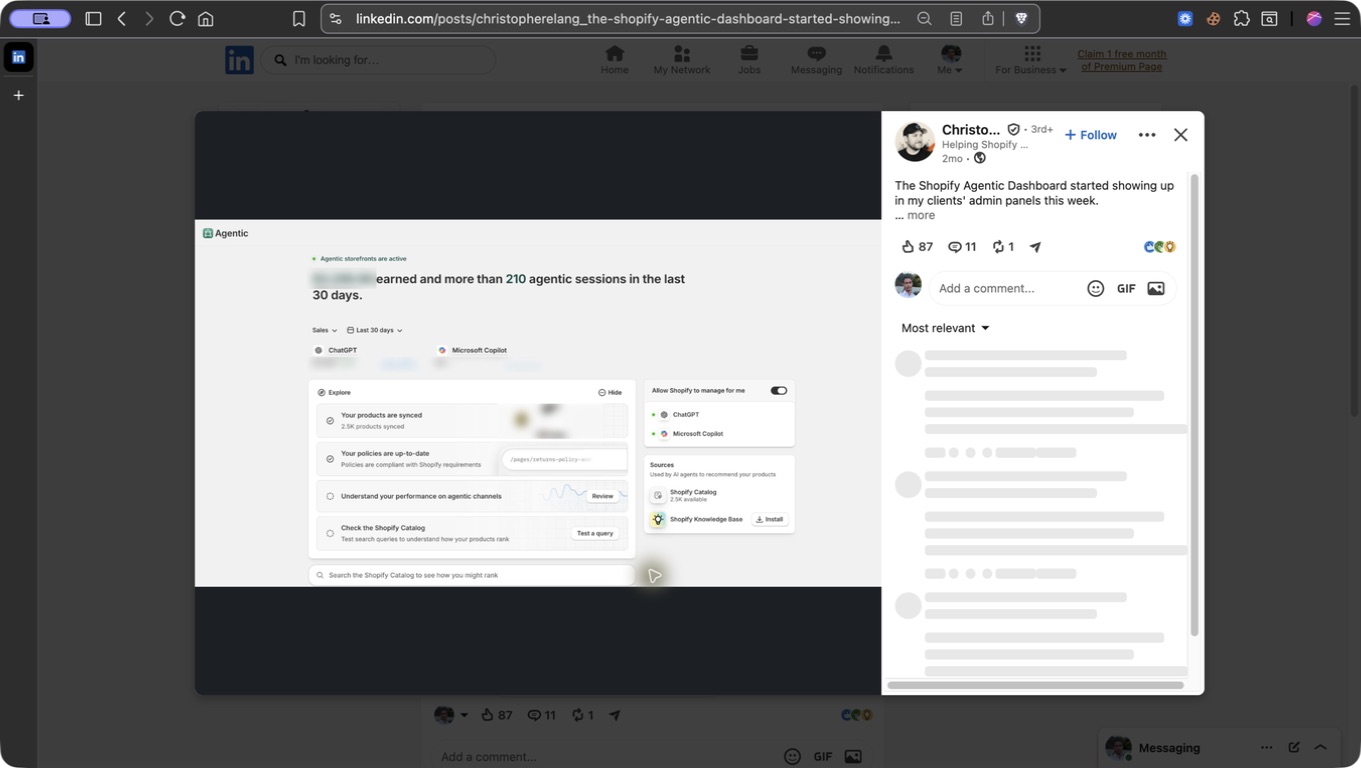Click background Add a comment field
This screenshot has height=768, width=1361.
click(x=606, y=756)
